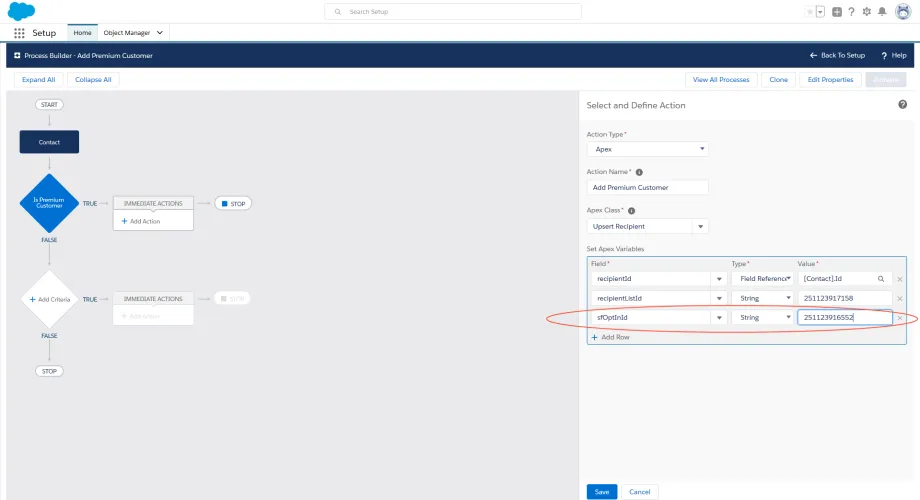Click the global actions plus icon

click(x=837, y=12)
